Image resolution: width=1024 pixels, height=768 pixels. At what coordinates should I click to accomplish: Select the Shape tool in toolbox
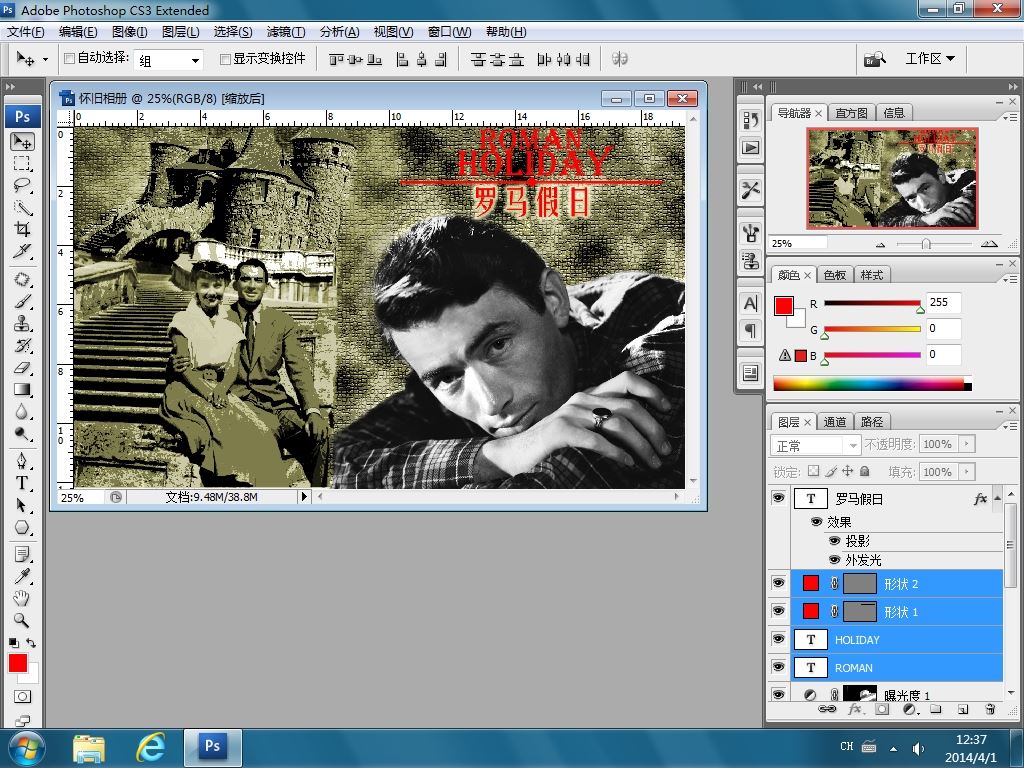(x=22, y=527)
